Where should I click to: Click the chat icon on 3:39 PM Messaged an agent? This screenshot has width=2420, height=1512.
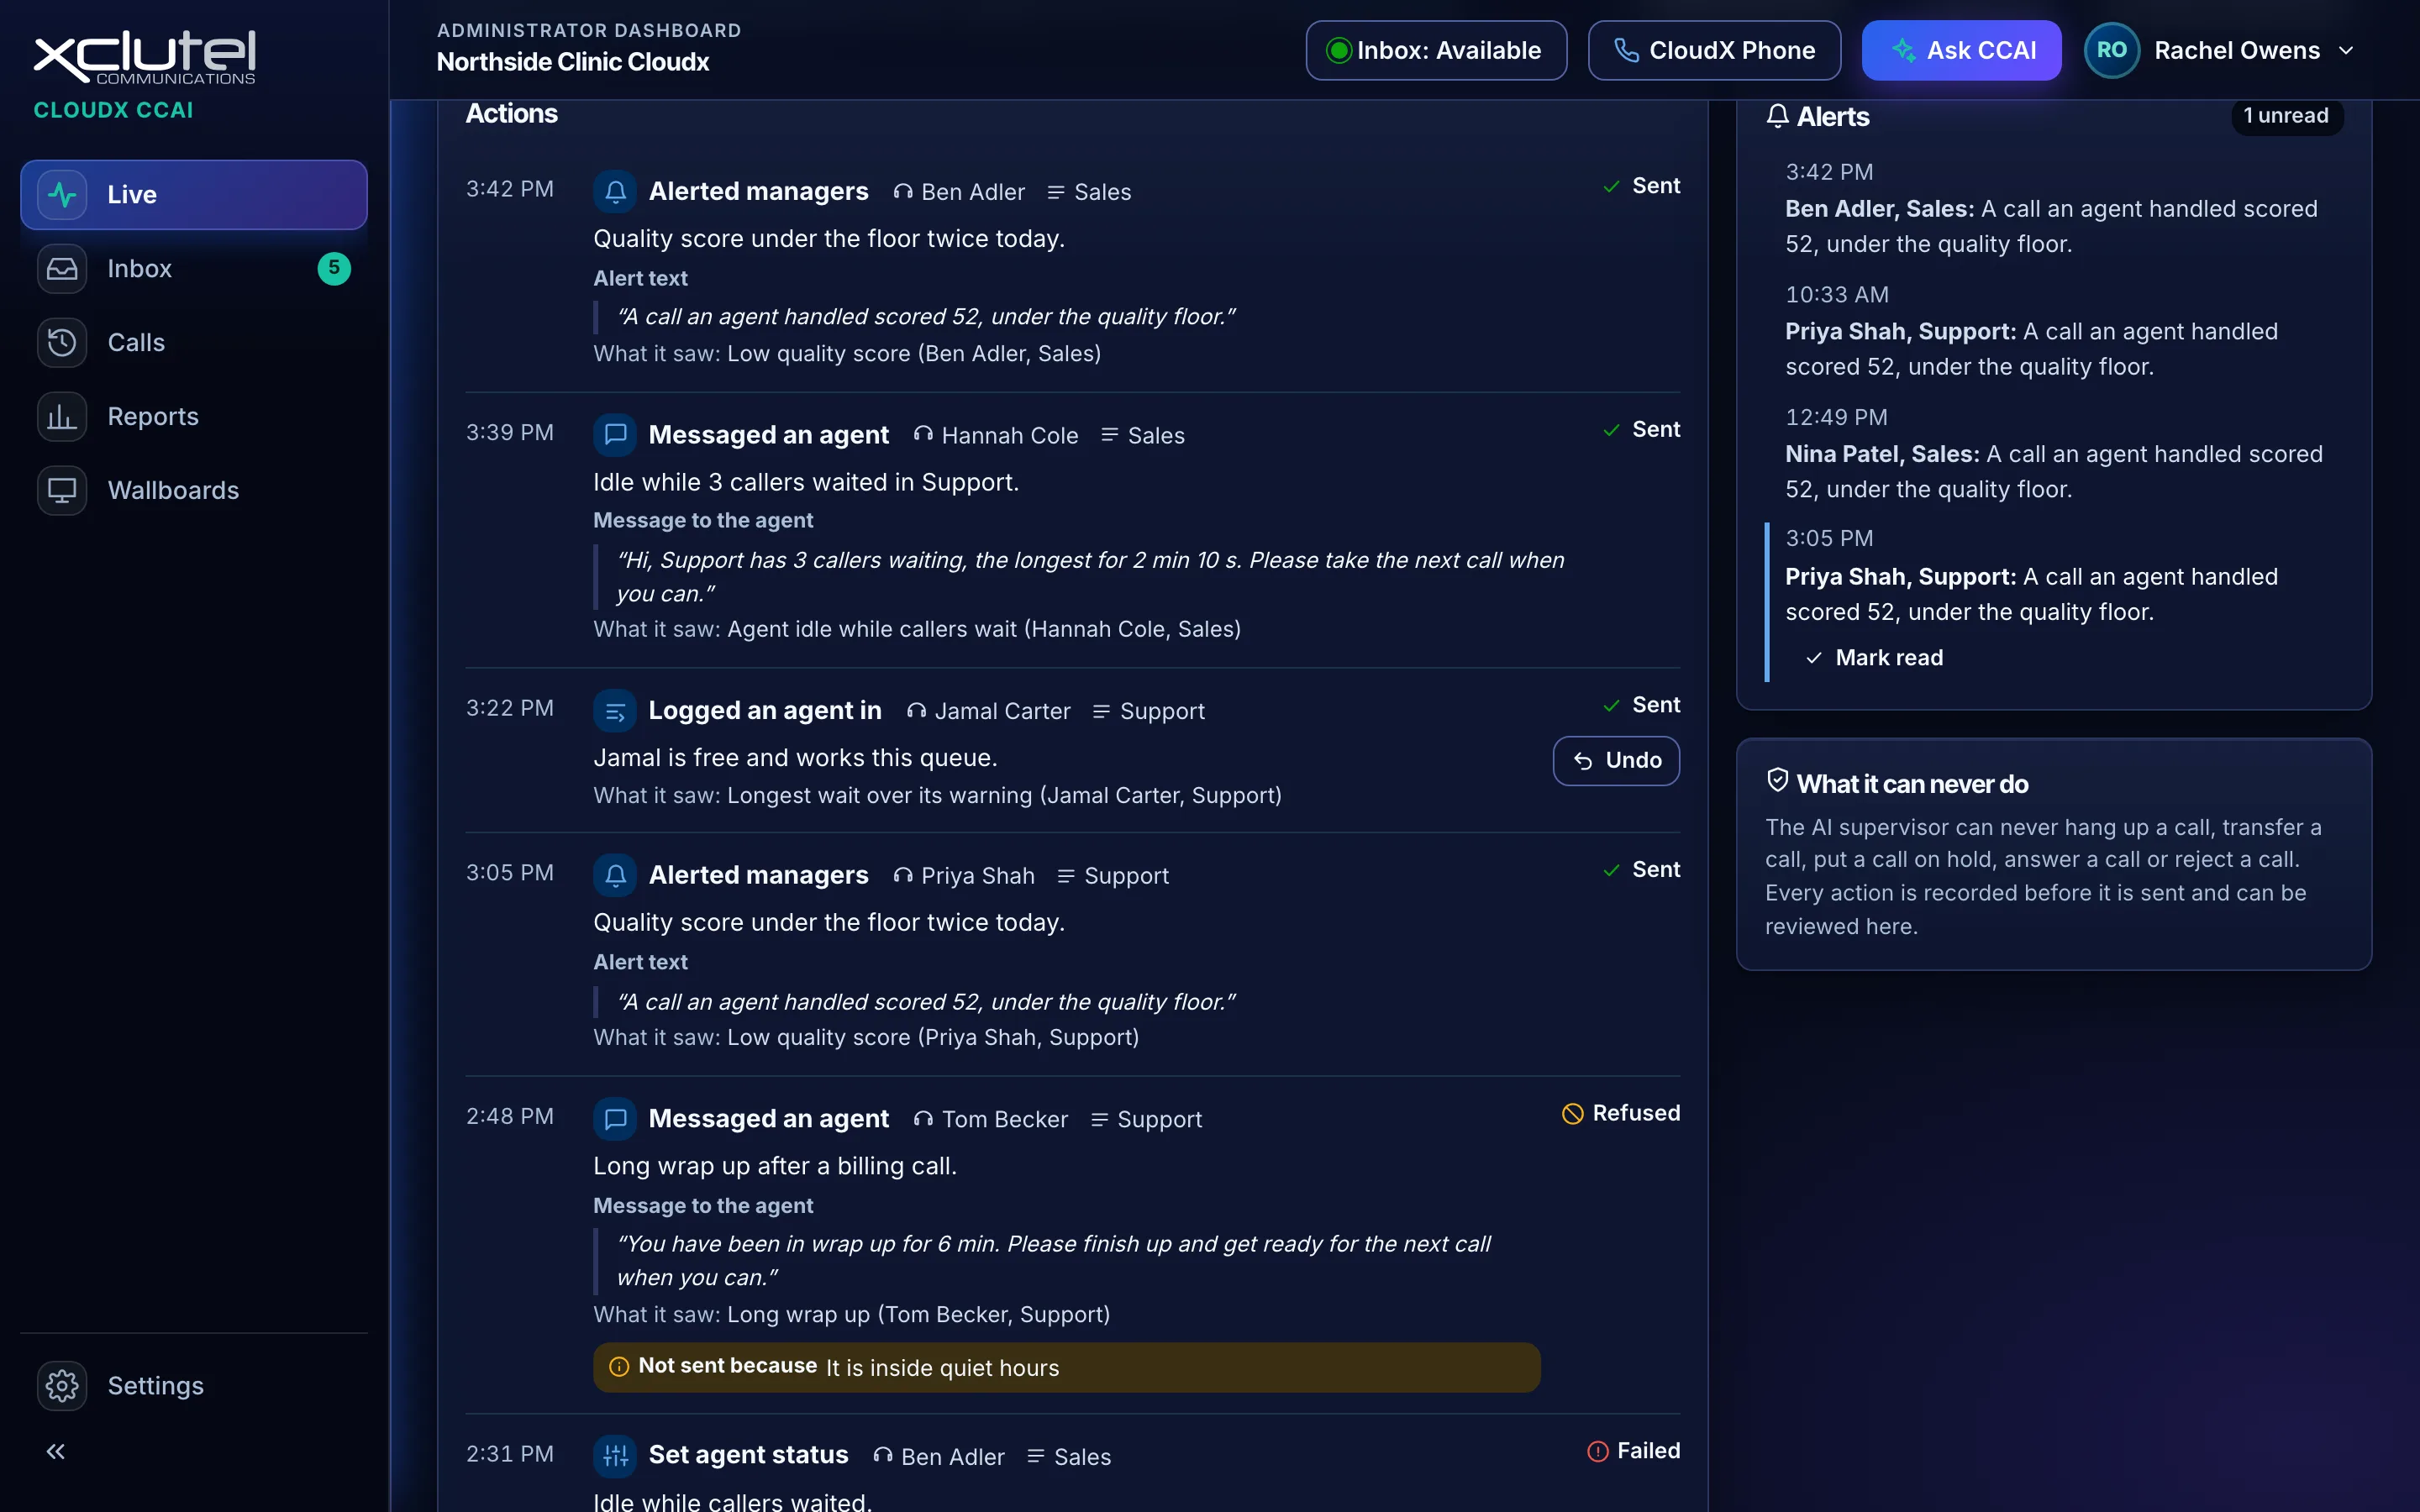(615, 434)
